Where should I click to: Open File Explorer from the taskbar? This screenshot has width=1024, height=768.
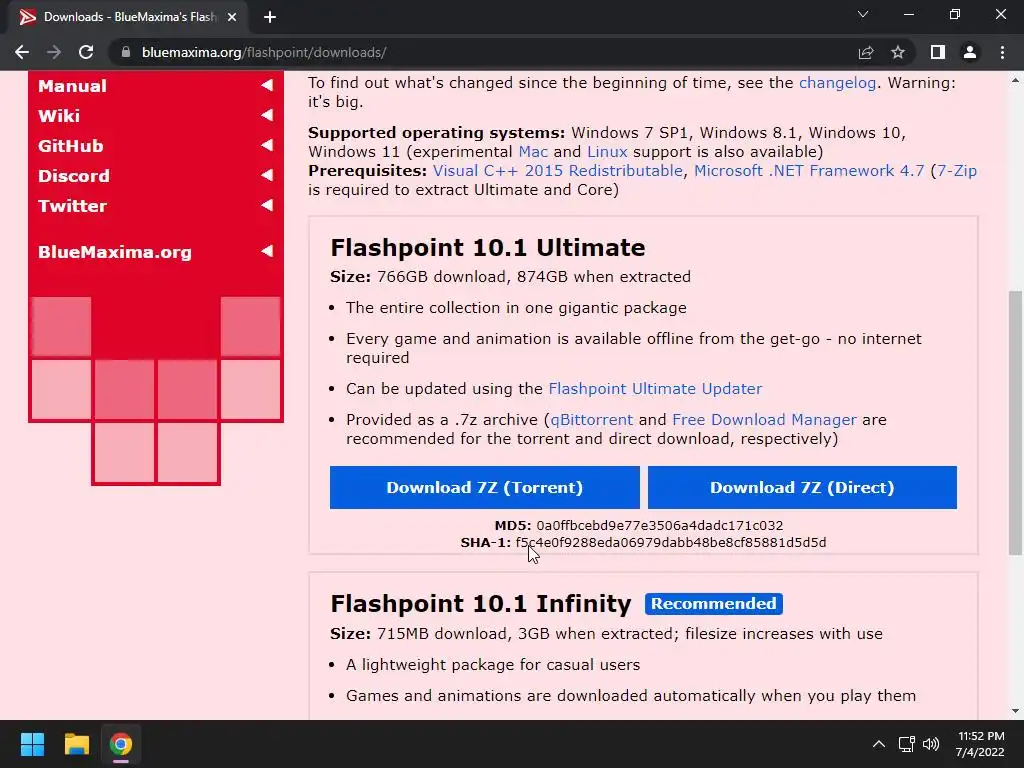[76, 744]
